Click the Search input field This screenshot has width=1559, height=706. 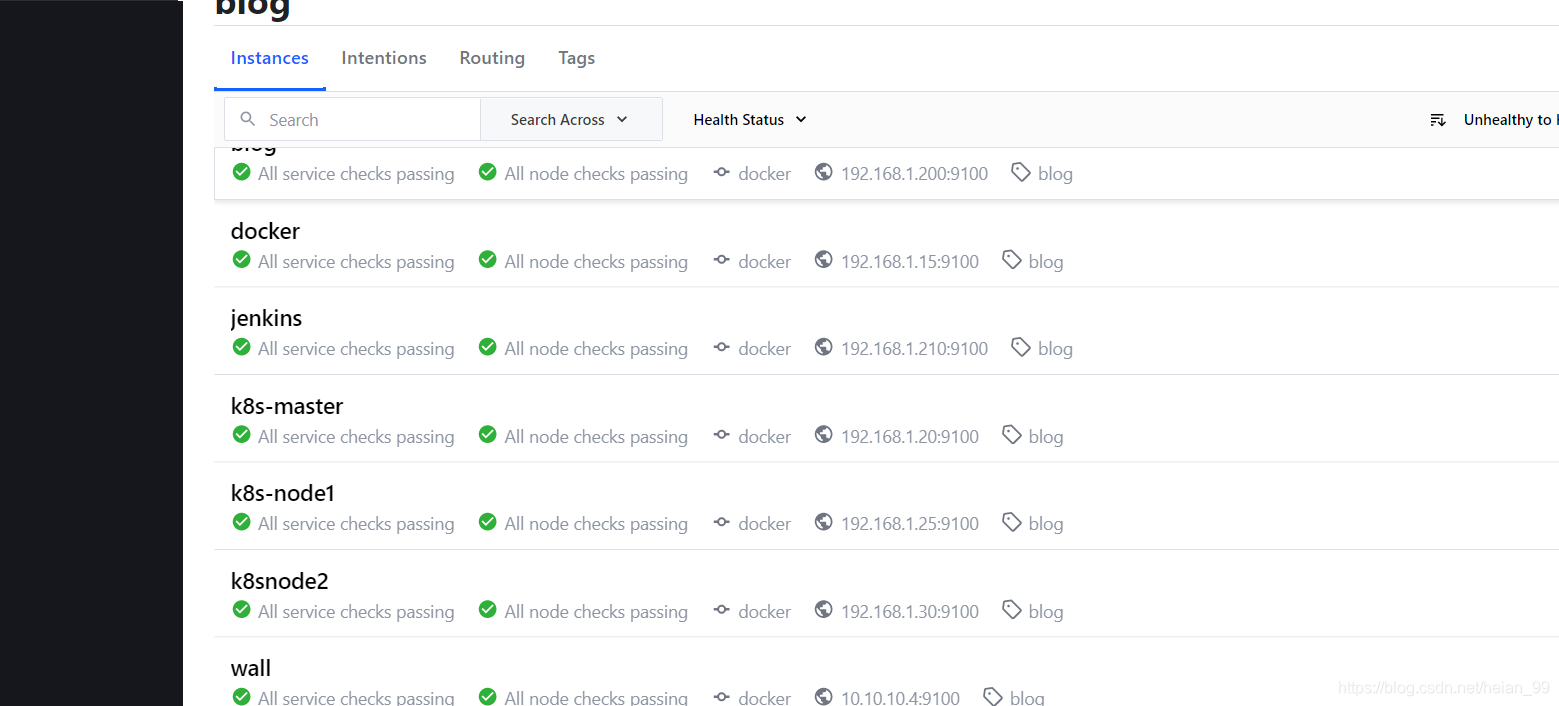point(352,119)
